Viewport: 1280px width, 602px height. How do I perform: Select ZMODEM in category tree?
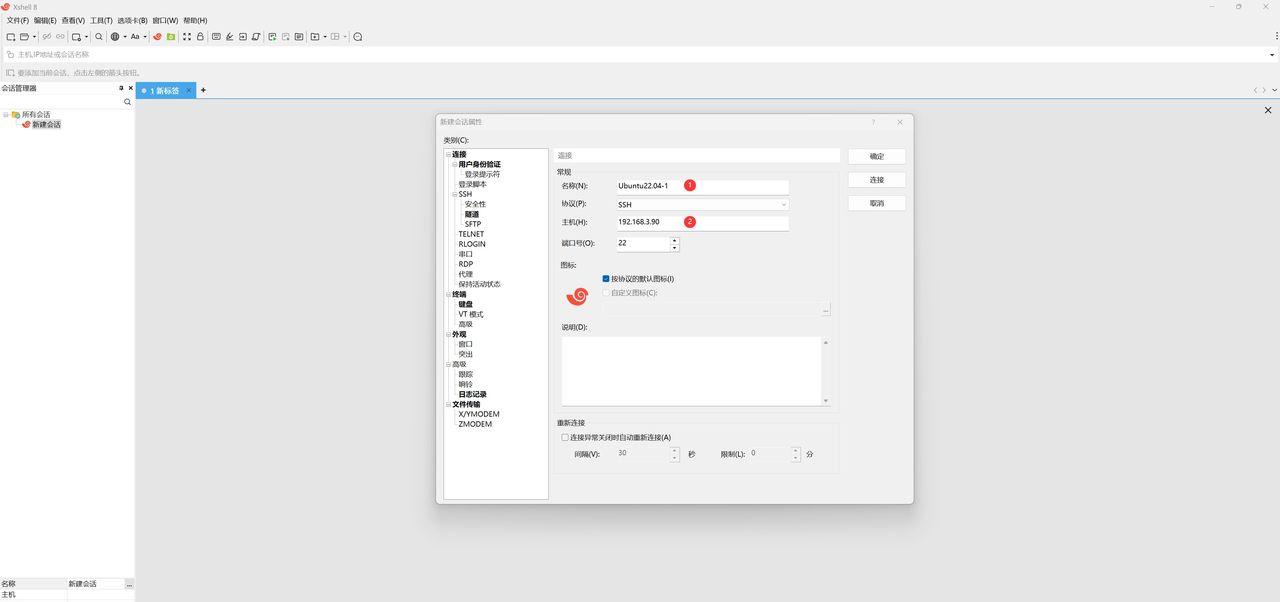(475, 424)
